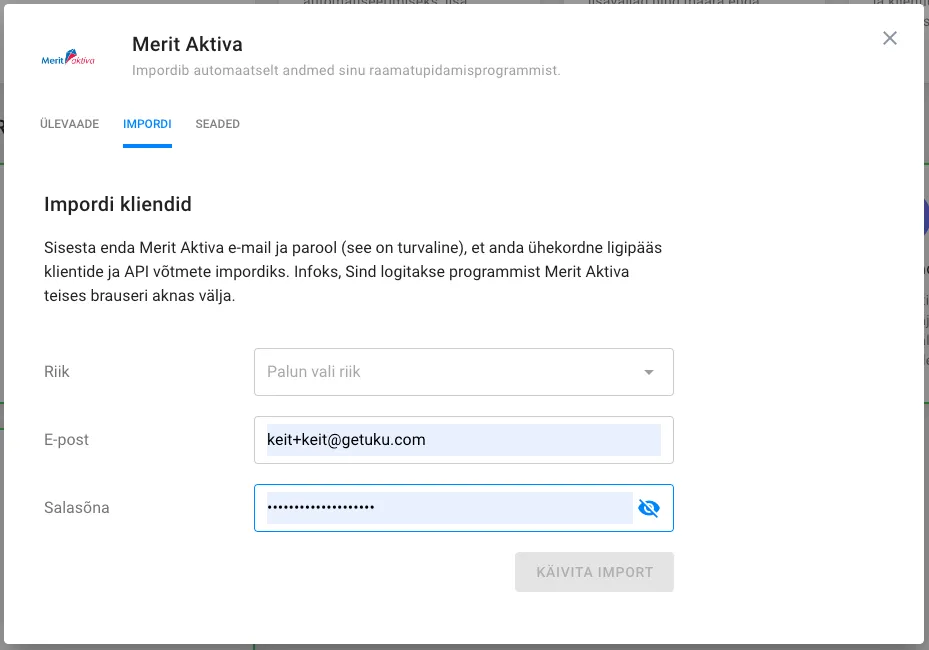Image resolution: width=929 pixels, height=650 pixels.
Task: Click the subtitle about raamatupidamisprogramm import
Action: (346, 70)
